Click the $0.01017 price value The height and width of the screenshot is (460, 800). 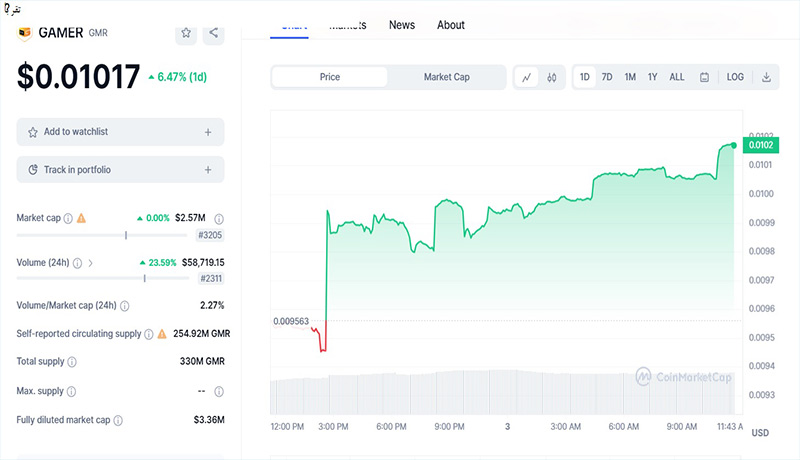(x=78, y=77)
